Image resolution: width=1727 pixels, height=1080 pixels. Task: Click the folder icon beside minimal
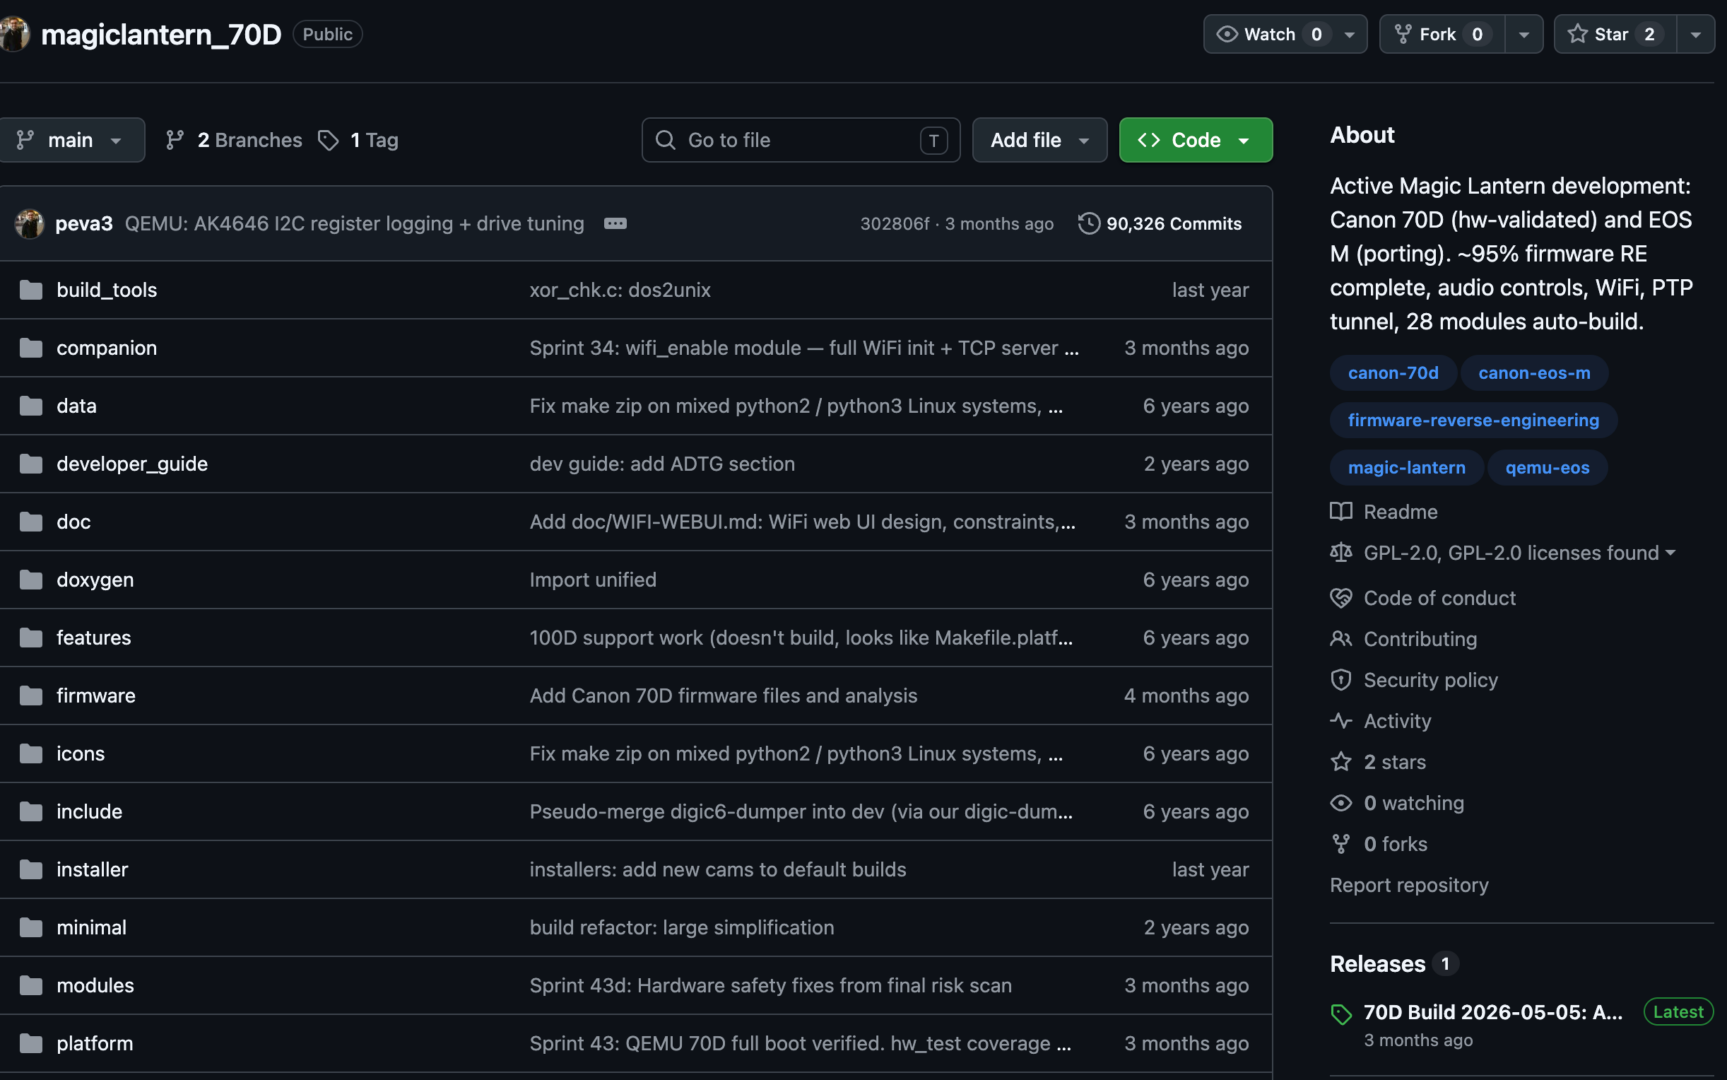(31, 928)
